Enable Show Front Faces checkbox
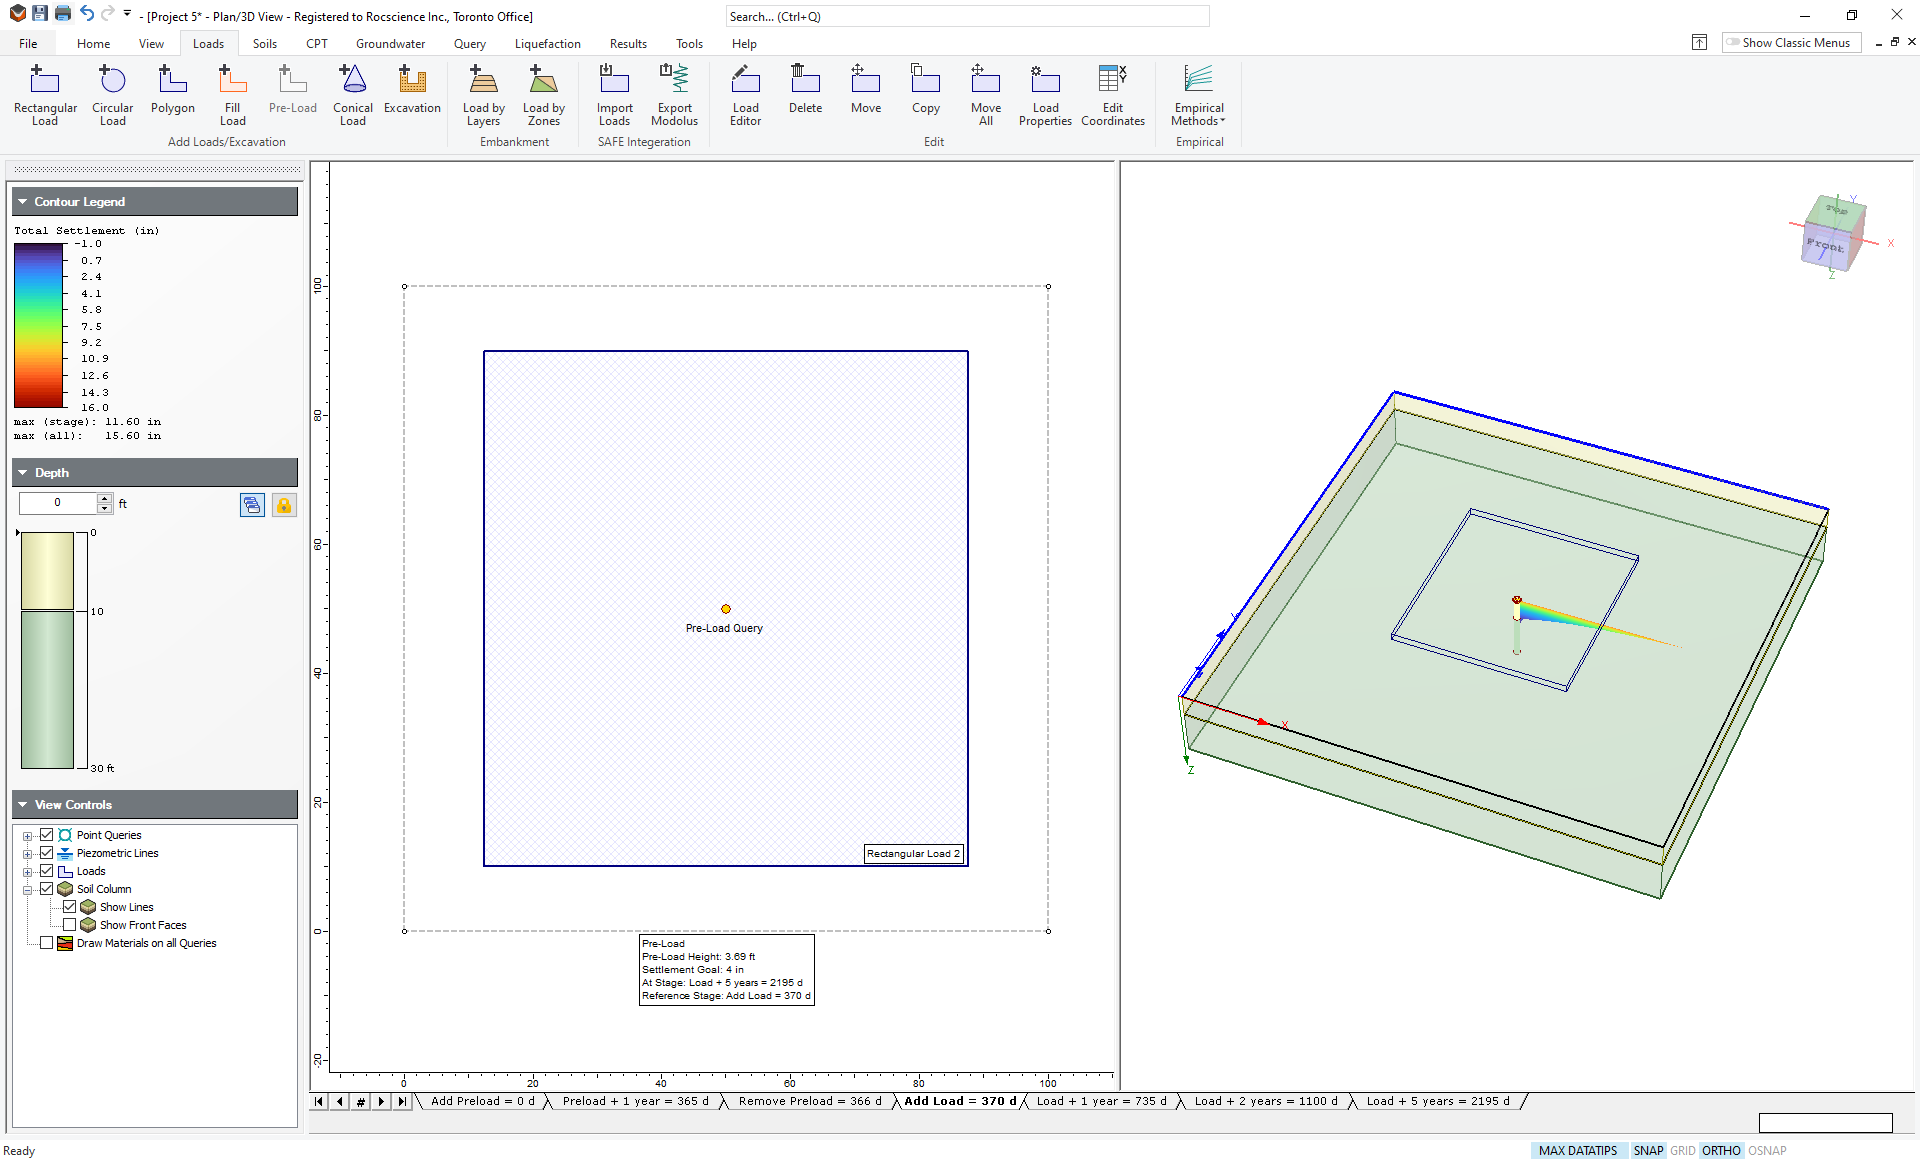Viewport: 1920px width, 1160px height. (x=70, y=925)
